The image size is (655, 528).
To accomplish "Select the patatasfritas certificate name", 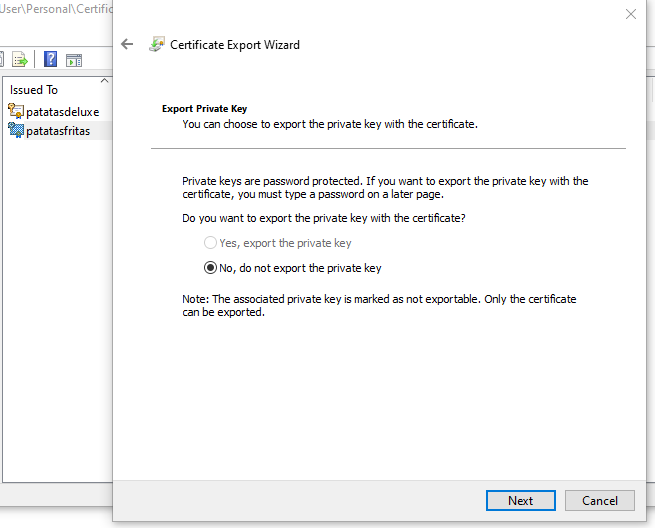I will coord(58,131).
